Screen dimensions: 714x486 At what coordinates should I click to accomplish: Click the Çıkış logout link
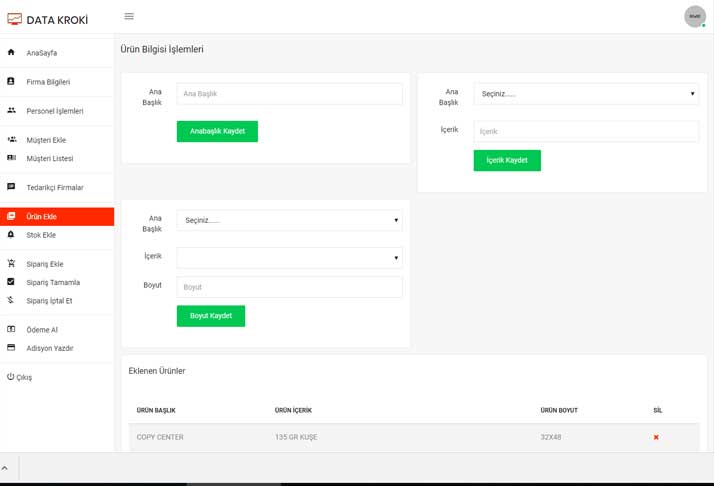[x=23, y=377]
